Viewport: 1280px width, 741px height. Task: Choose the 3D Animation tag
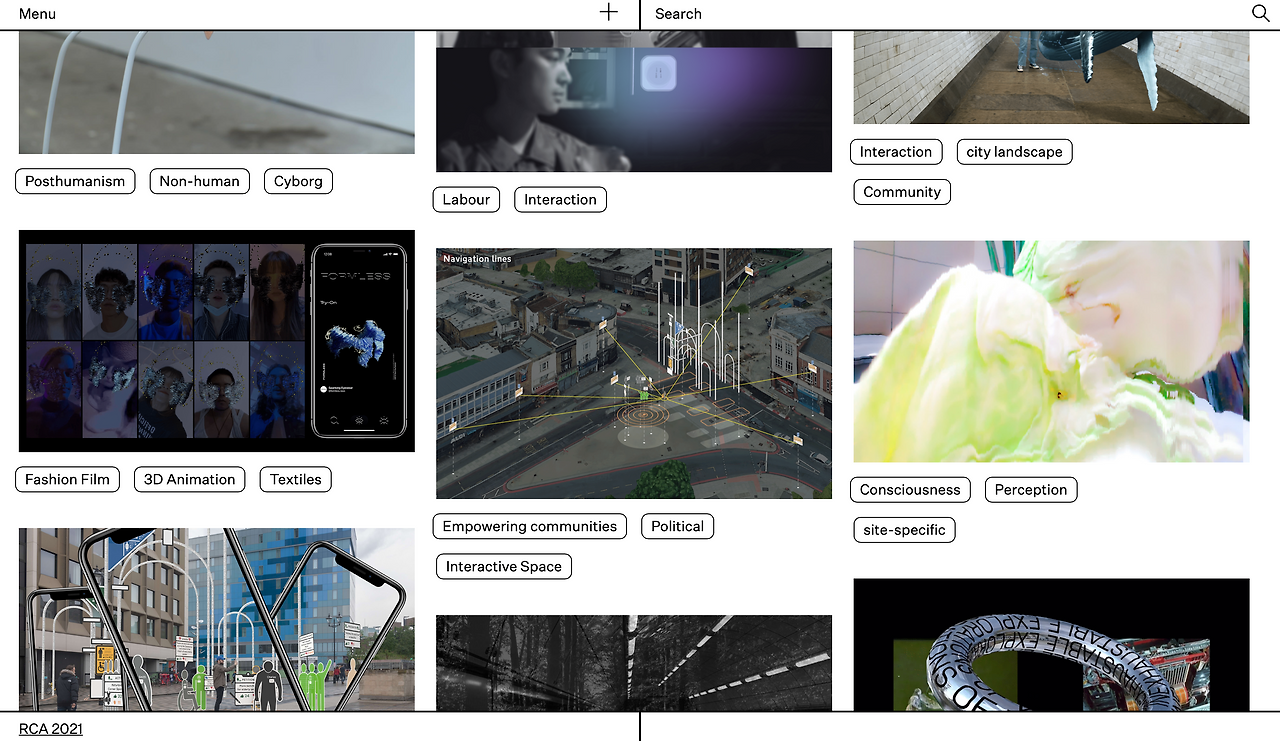[190, 479]
